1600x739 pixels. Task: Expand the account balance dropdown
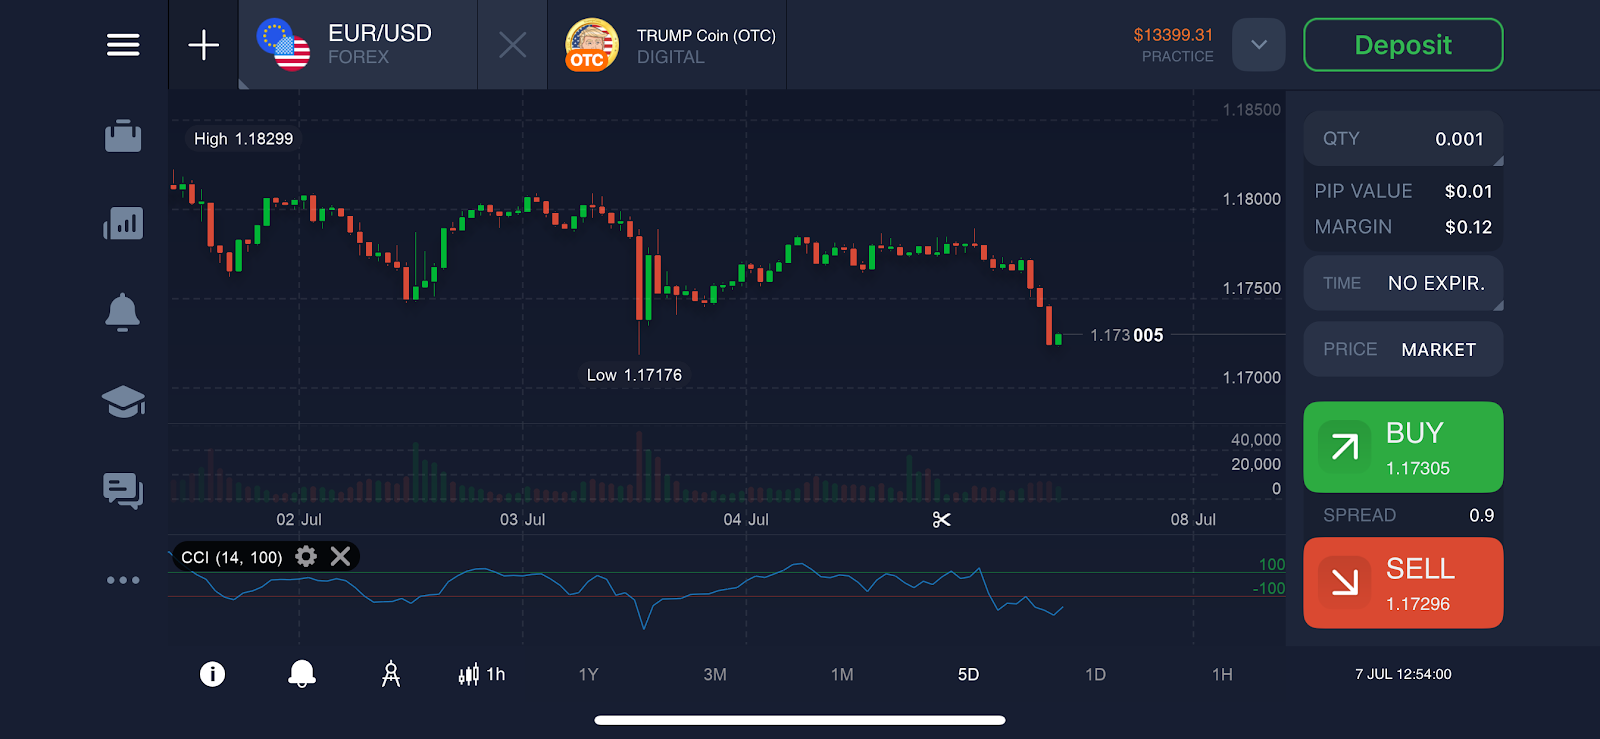click(1258, 45)
